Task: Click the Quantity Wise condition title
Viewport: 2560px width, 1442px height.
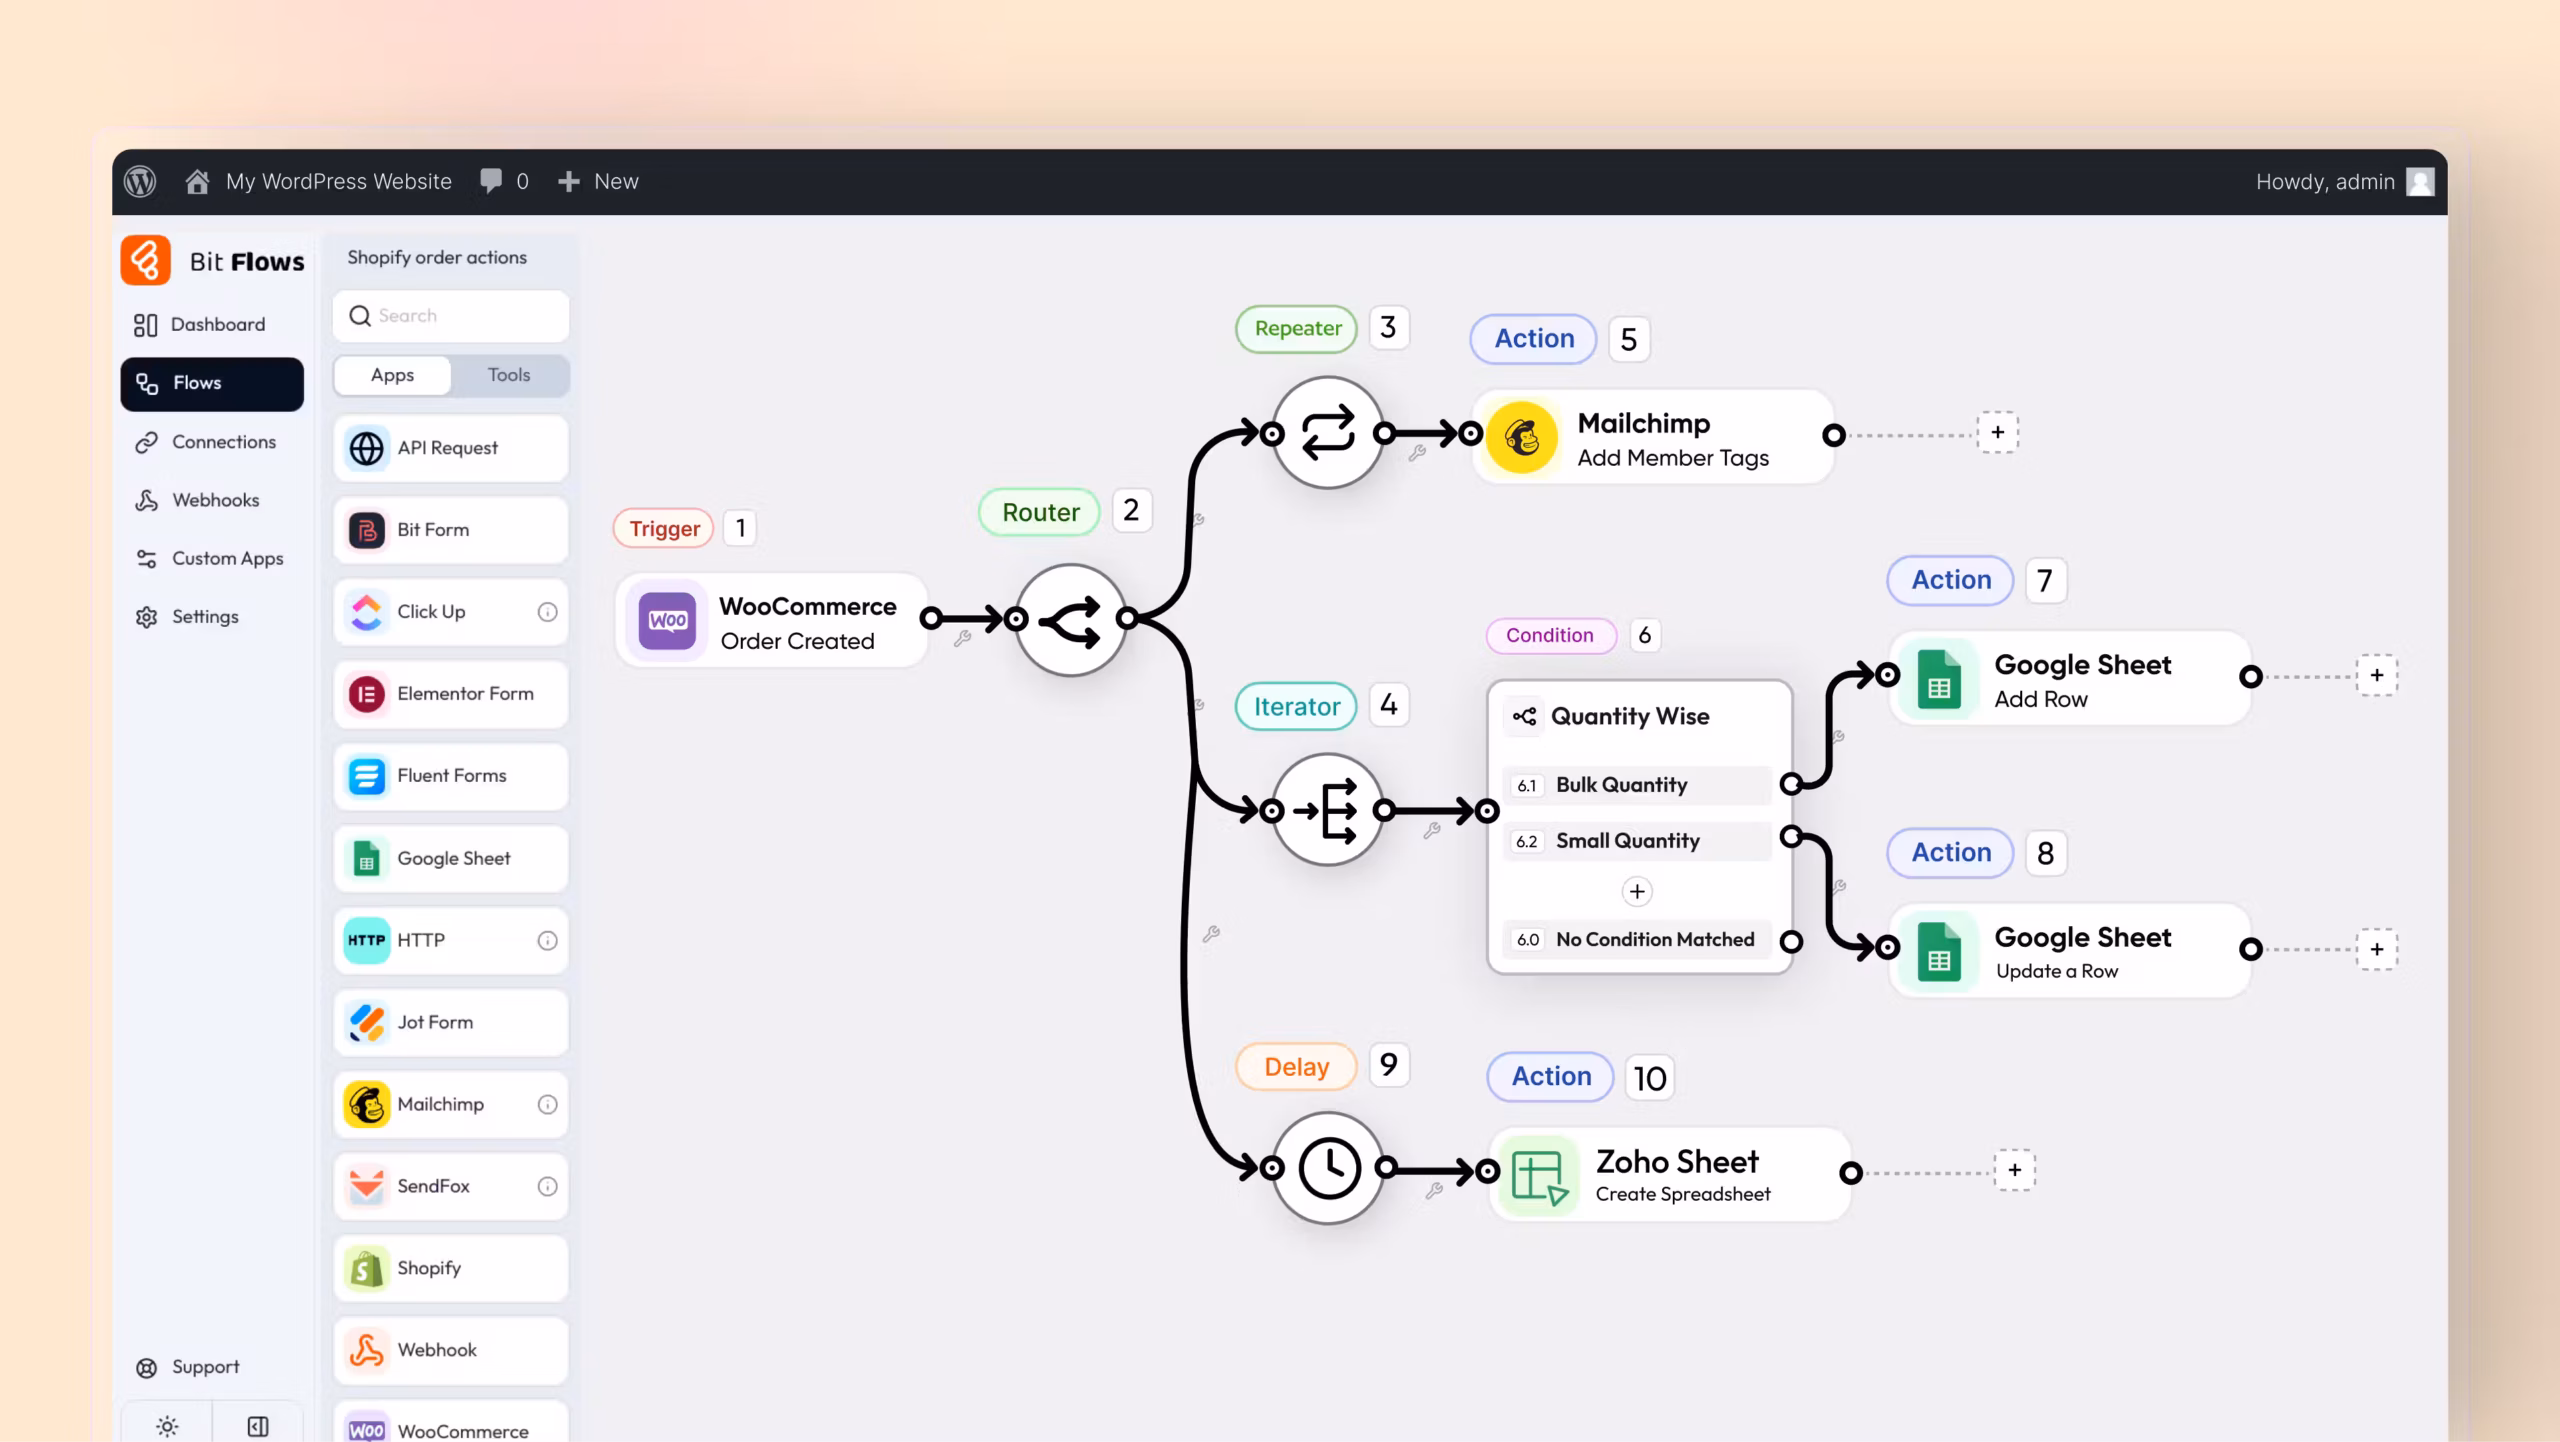Action: coord(1630,716)
